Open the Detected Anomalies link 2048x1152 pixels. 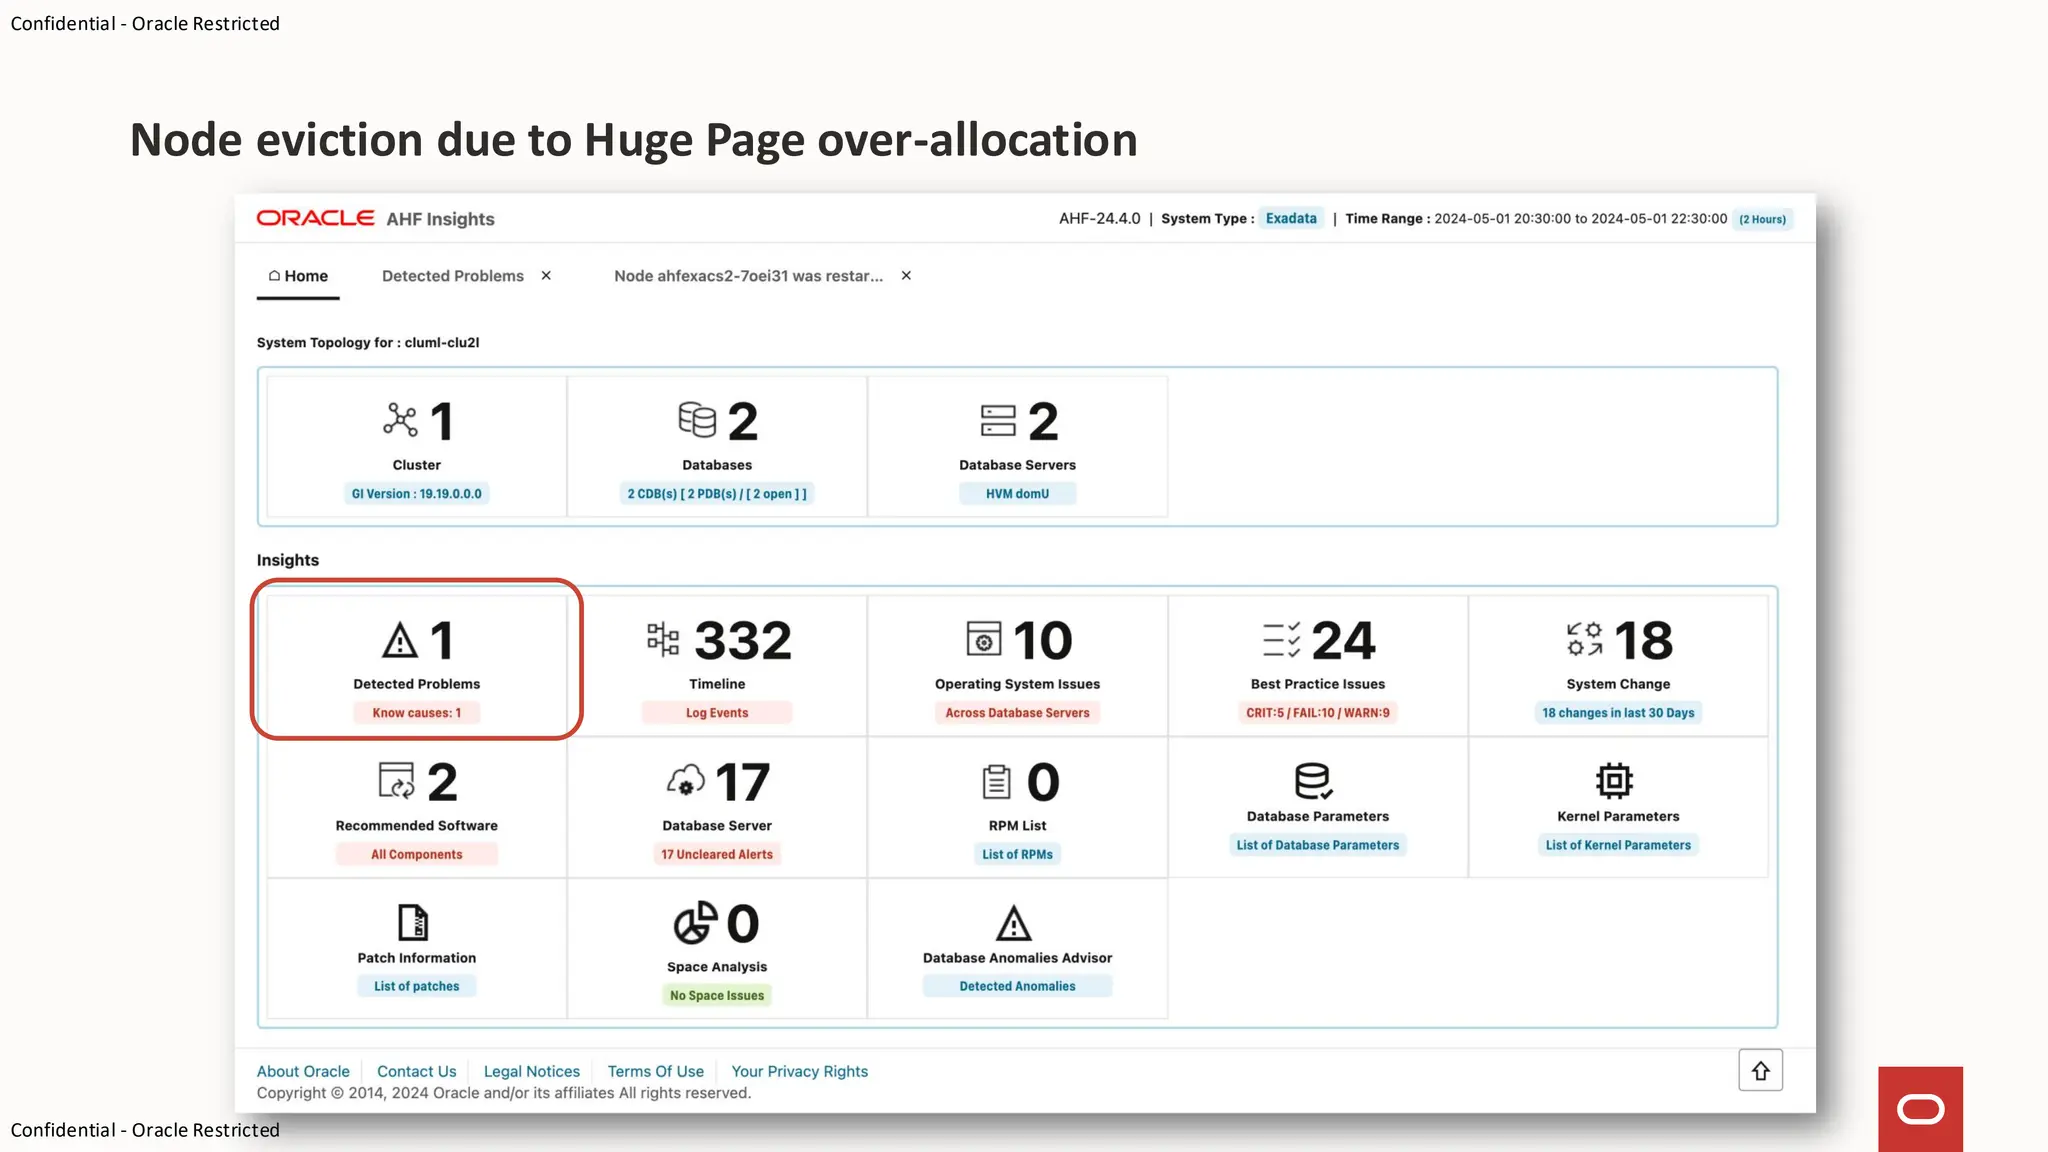coord(1017,987)
